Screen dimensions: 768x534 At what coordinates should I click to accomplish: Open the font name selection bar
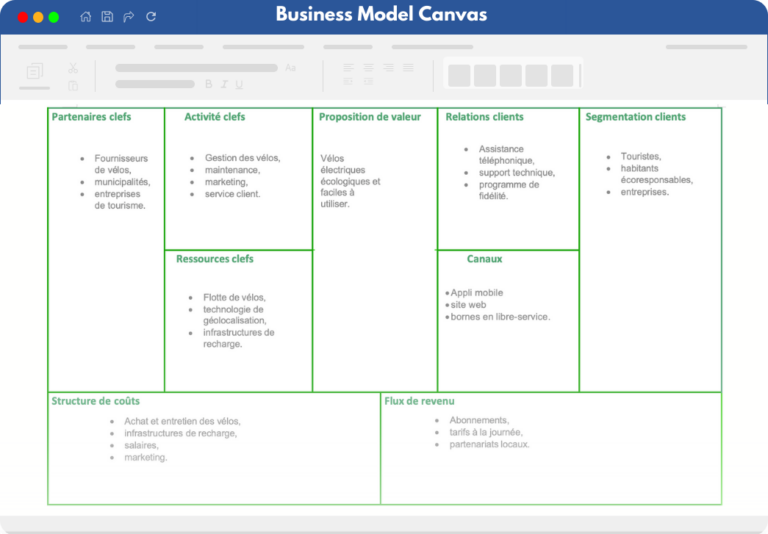coord(196,68)
